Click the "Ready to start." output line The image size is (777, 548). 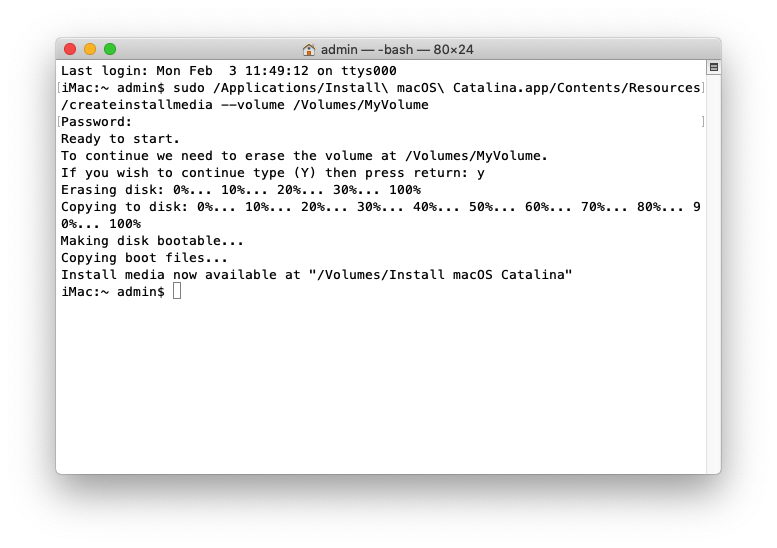pyautogui.click(x=120, y=139)
